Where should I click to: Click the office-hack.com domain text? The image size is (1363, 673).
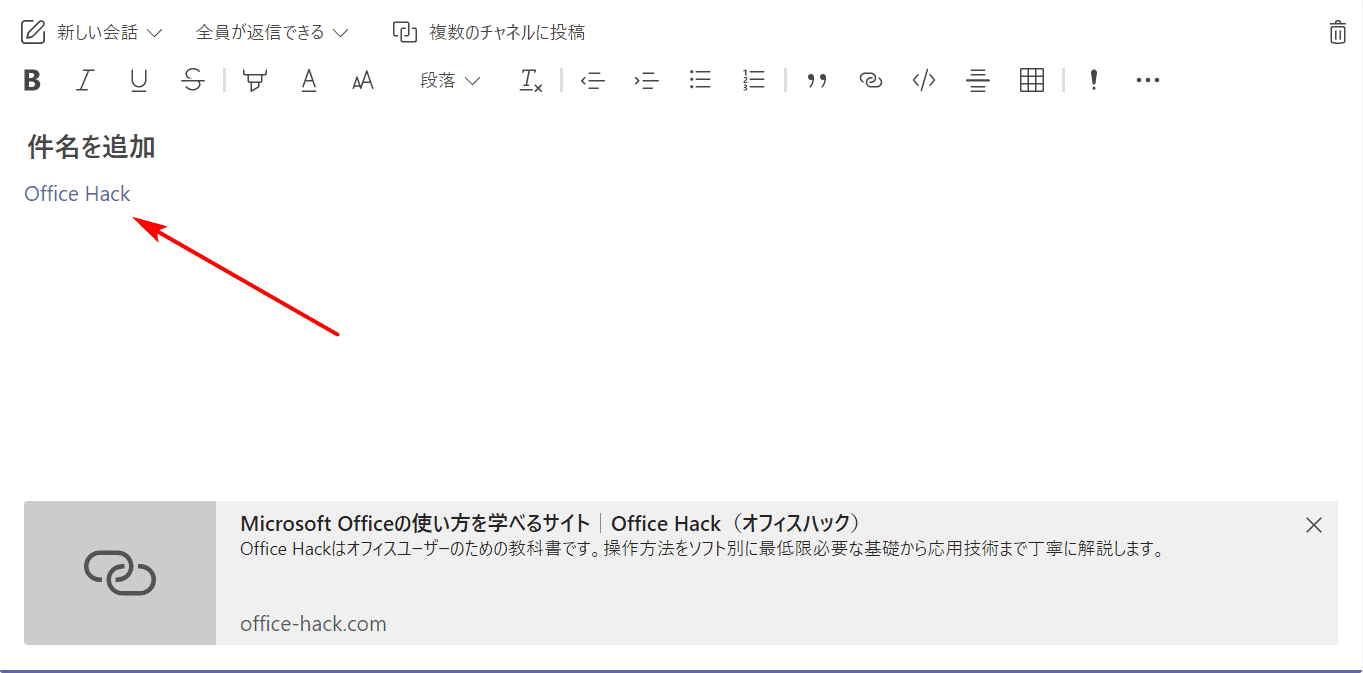[x=313, y=624]
